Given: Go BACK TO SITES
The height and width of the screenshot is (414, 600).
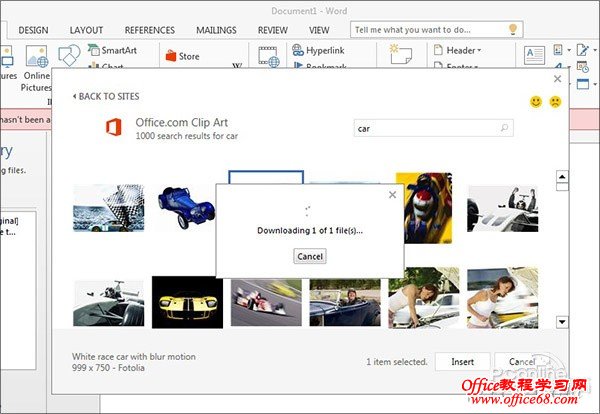Looking at the screenshot, I should [106, 96].
